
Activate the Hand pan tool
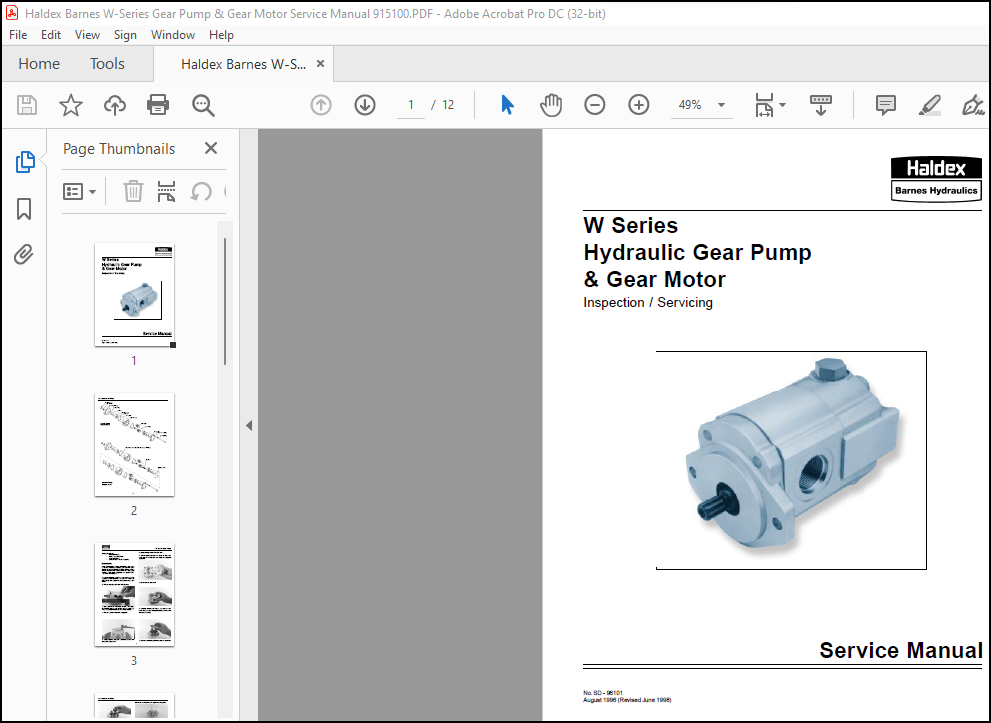click(x=550, y=105)
